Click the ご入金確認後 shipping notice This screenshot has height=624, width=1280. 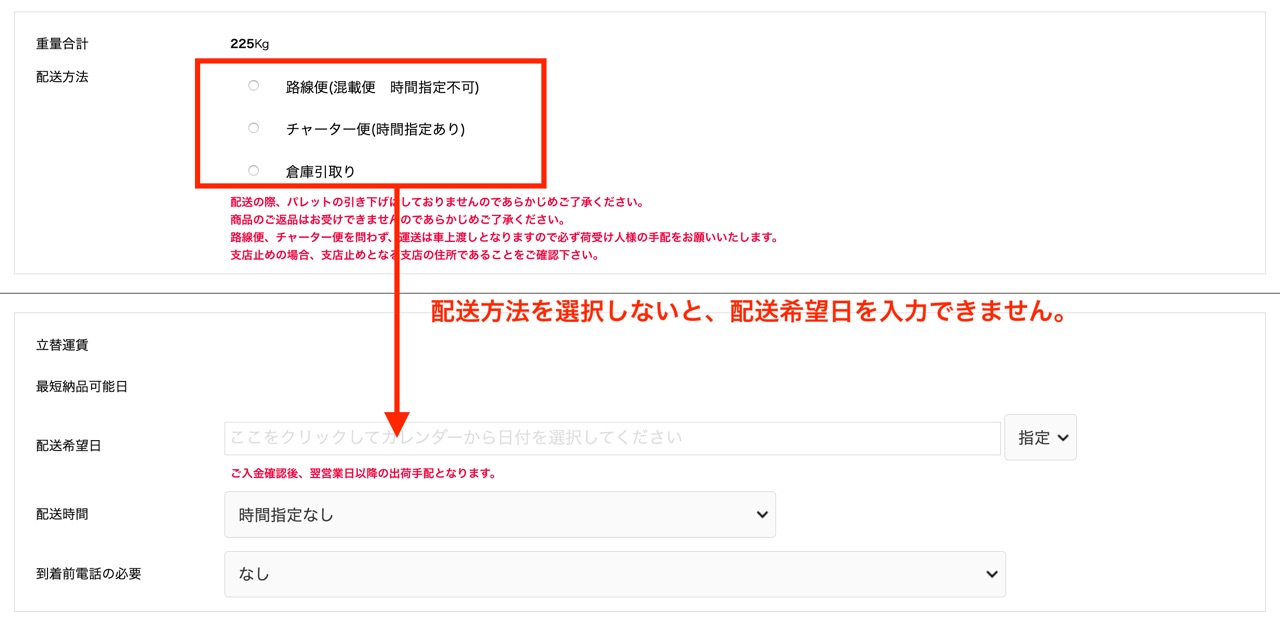[x=363, y=474]
